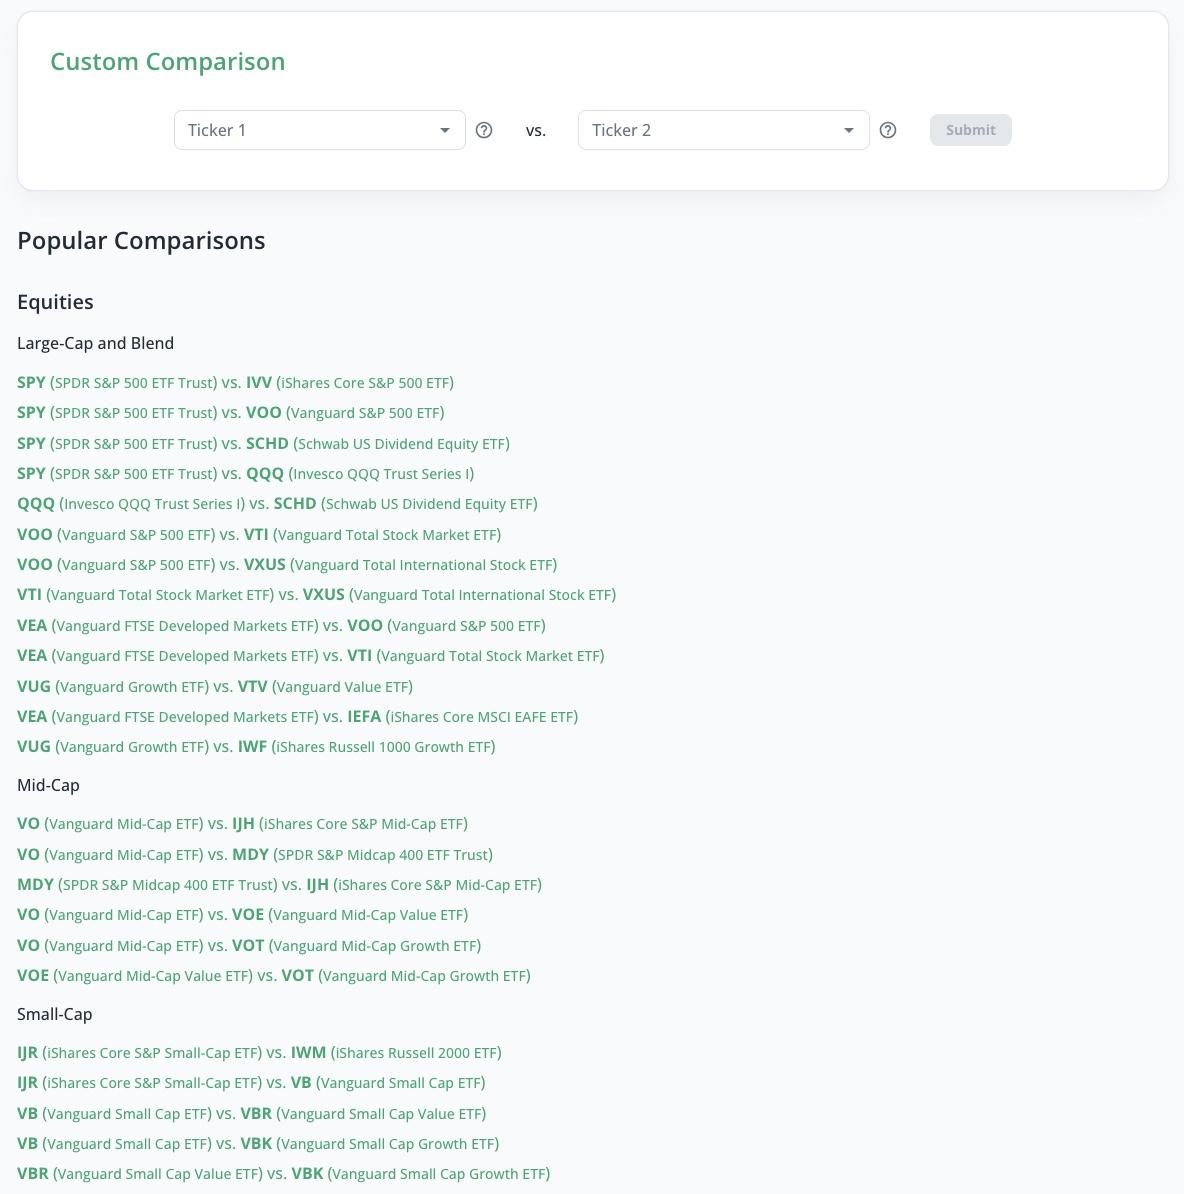Screen dimensions: 1184x1194
Task: Open VTI vs. VXUS comparison
Action: tap(317, 595)
